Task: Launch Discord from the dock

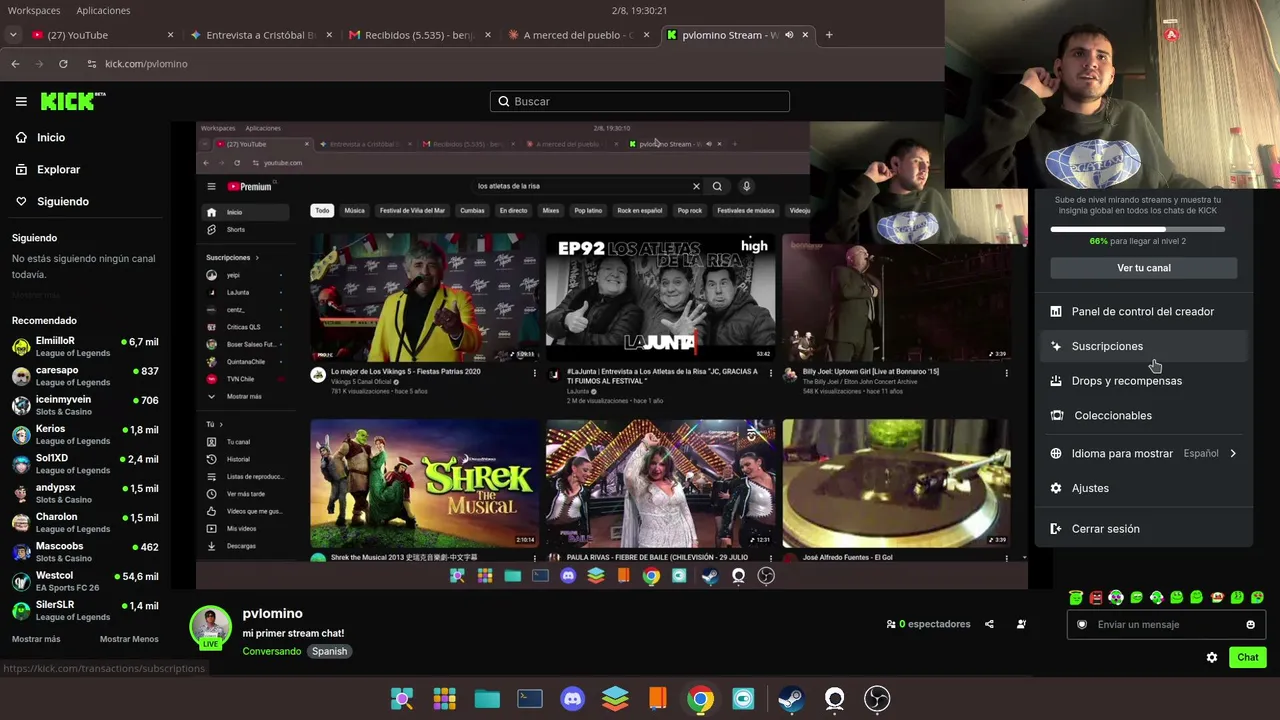Action: click(x=573, y=699)
